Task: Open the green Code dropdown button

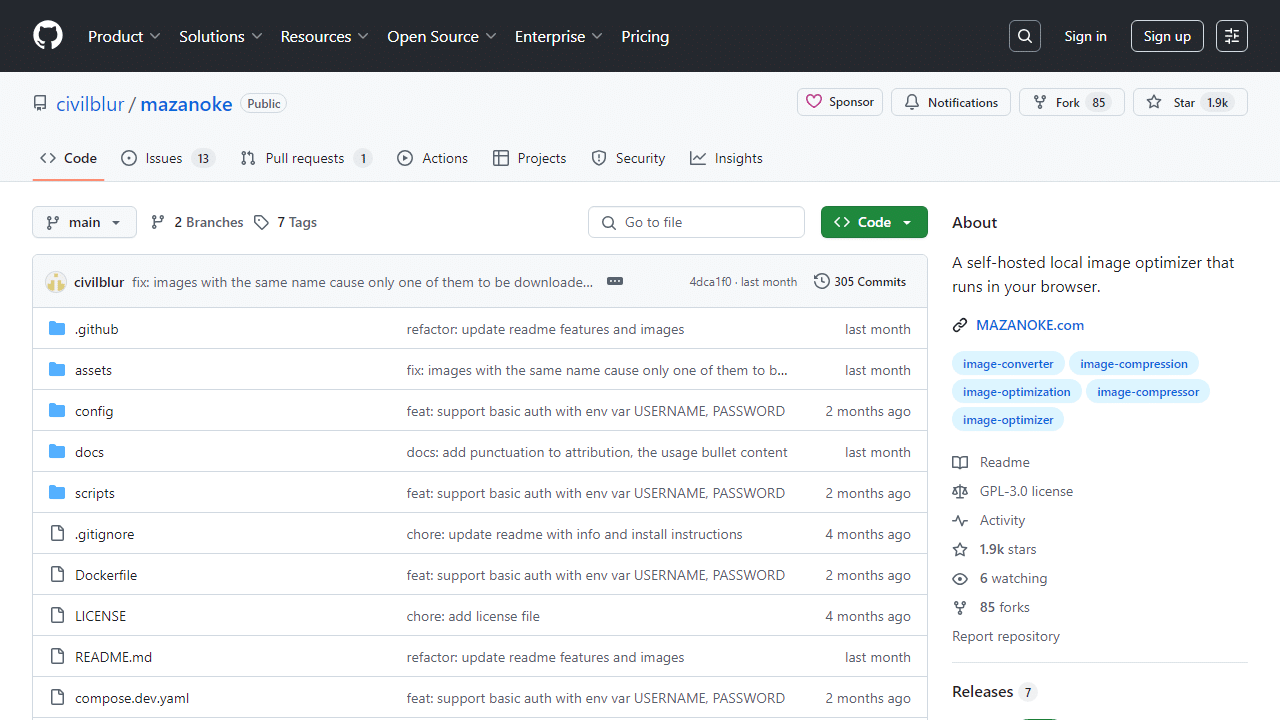Action: point(874,222)
